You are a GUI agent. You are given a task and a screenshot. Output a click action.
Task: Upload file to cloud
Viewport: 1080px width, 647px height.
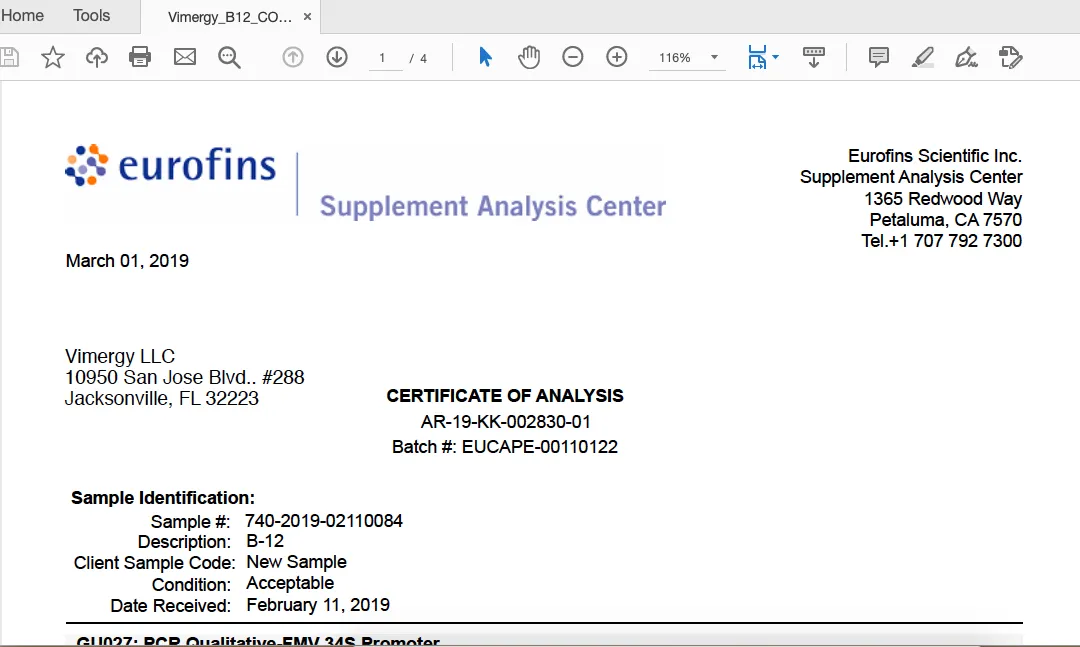pyautogui.click(x=97, y=58)
